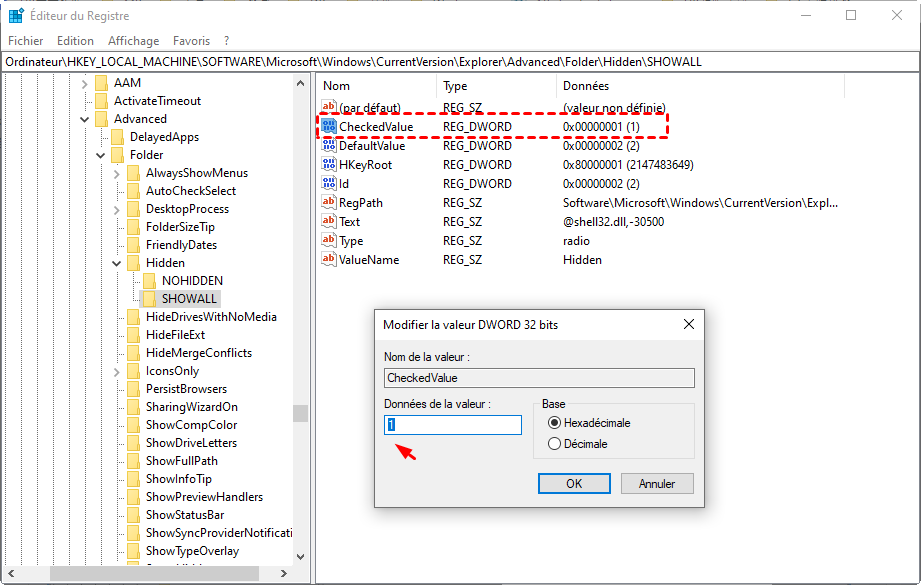Click the tree horizontal scrollbar thumb

(x=154, y=573)
